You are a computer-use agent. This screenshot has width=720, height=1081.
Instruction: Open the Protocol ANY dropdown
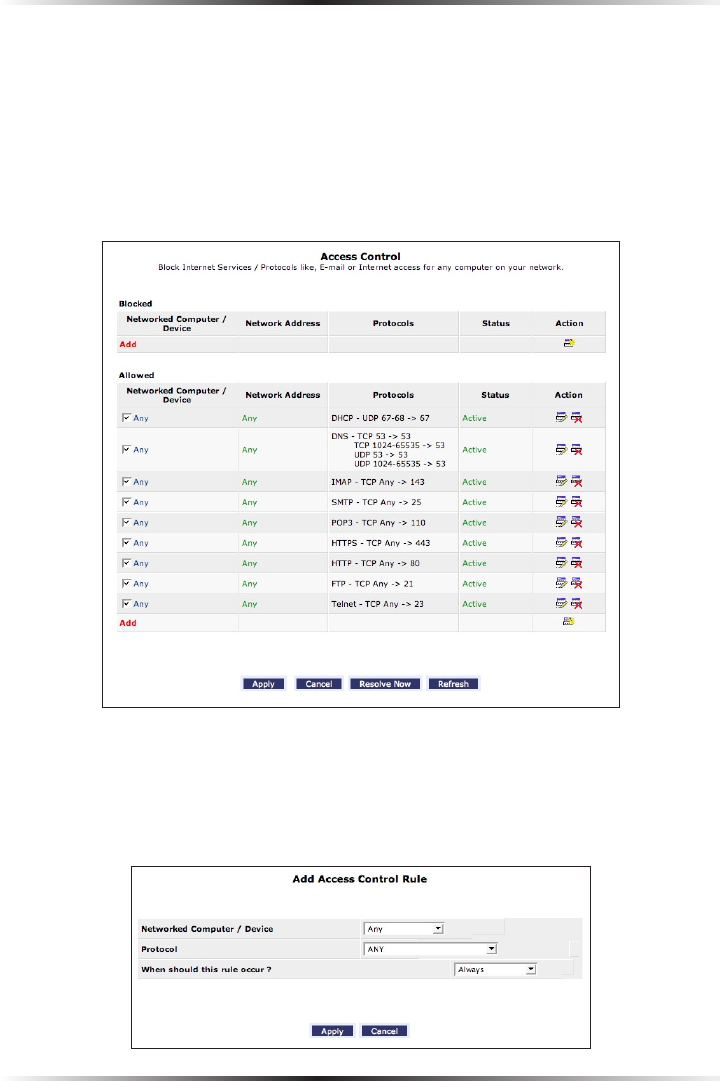point(430,949)
